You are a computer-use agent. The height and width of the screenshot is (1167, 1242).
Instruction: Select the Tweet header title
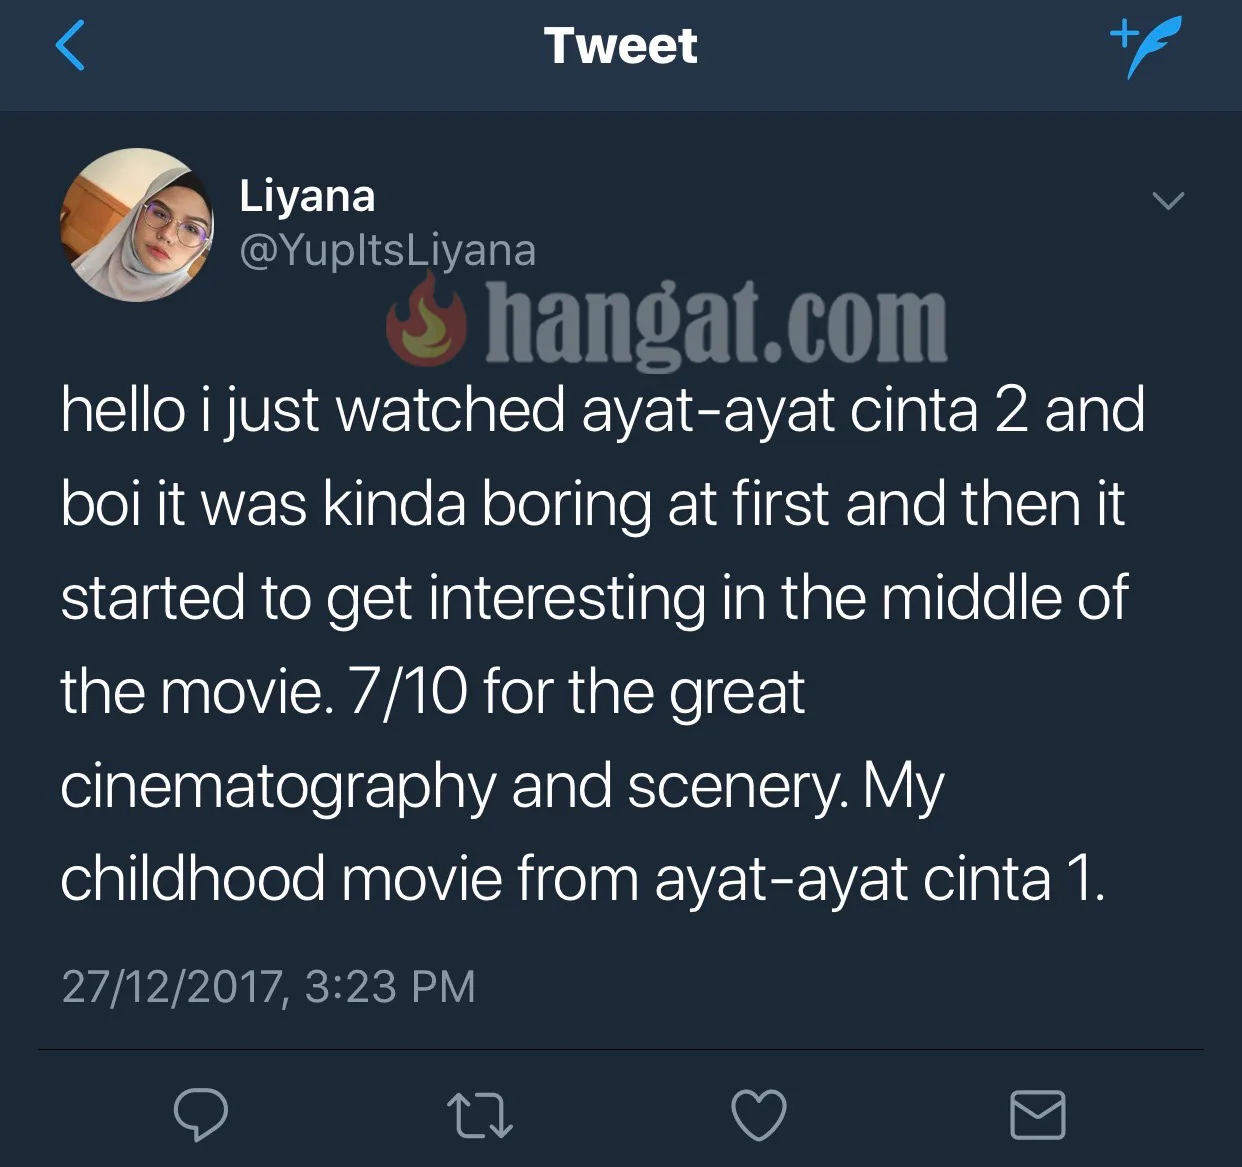pyautogui.click(x=620, y=46)
